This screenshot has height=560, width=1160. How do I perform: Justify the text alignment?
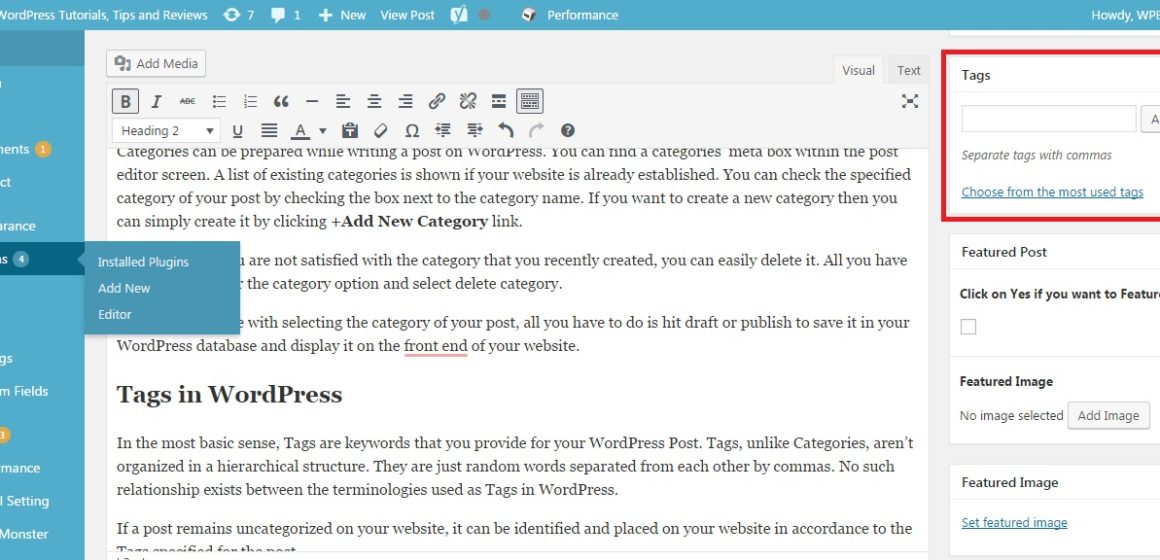269,131
